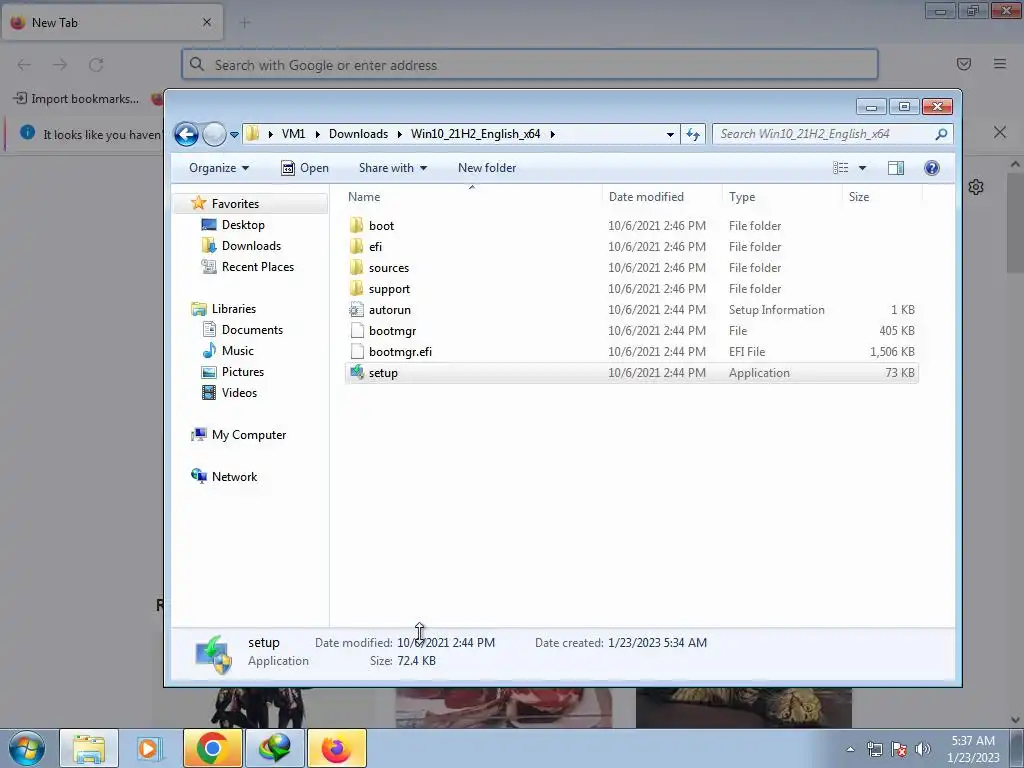Image resolution: width=1024 pixels, height=768 pixels.
Task: Refresh the folder via address bar refresh icon
Action: click(x=693, y=135)
